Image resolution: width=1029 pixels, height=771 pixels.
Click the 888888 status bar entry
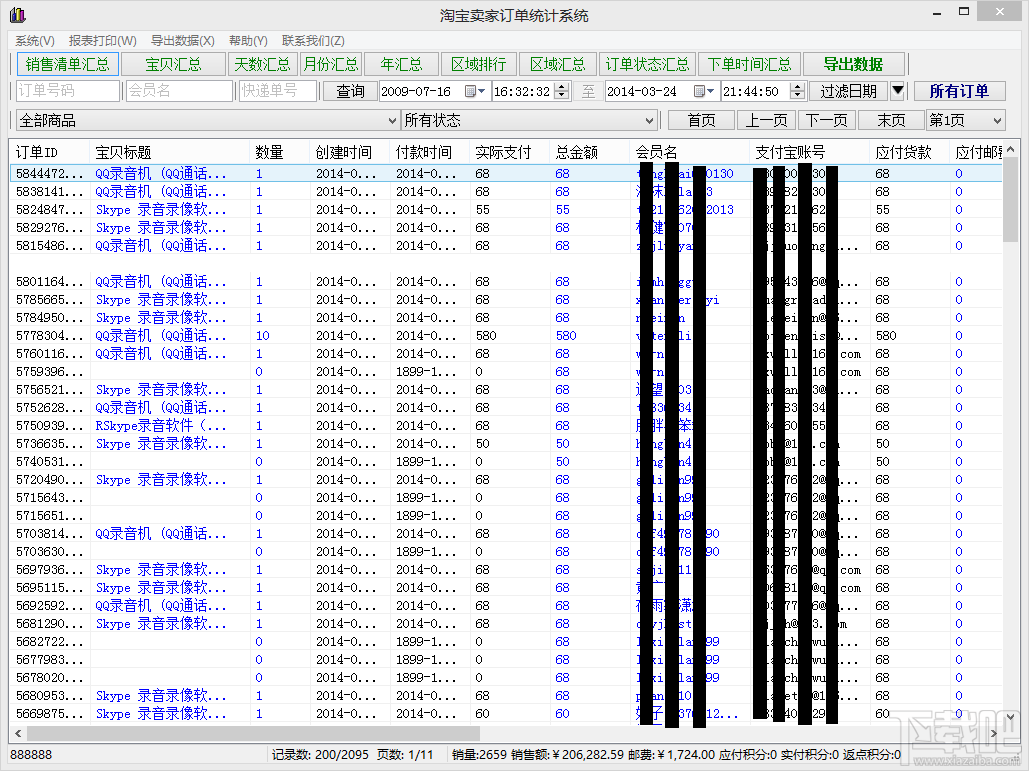click(x=31, y=755)
